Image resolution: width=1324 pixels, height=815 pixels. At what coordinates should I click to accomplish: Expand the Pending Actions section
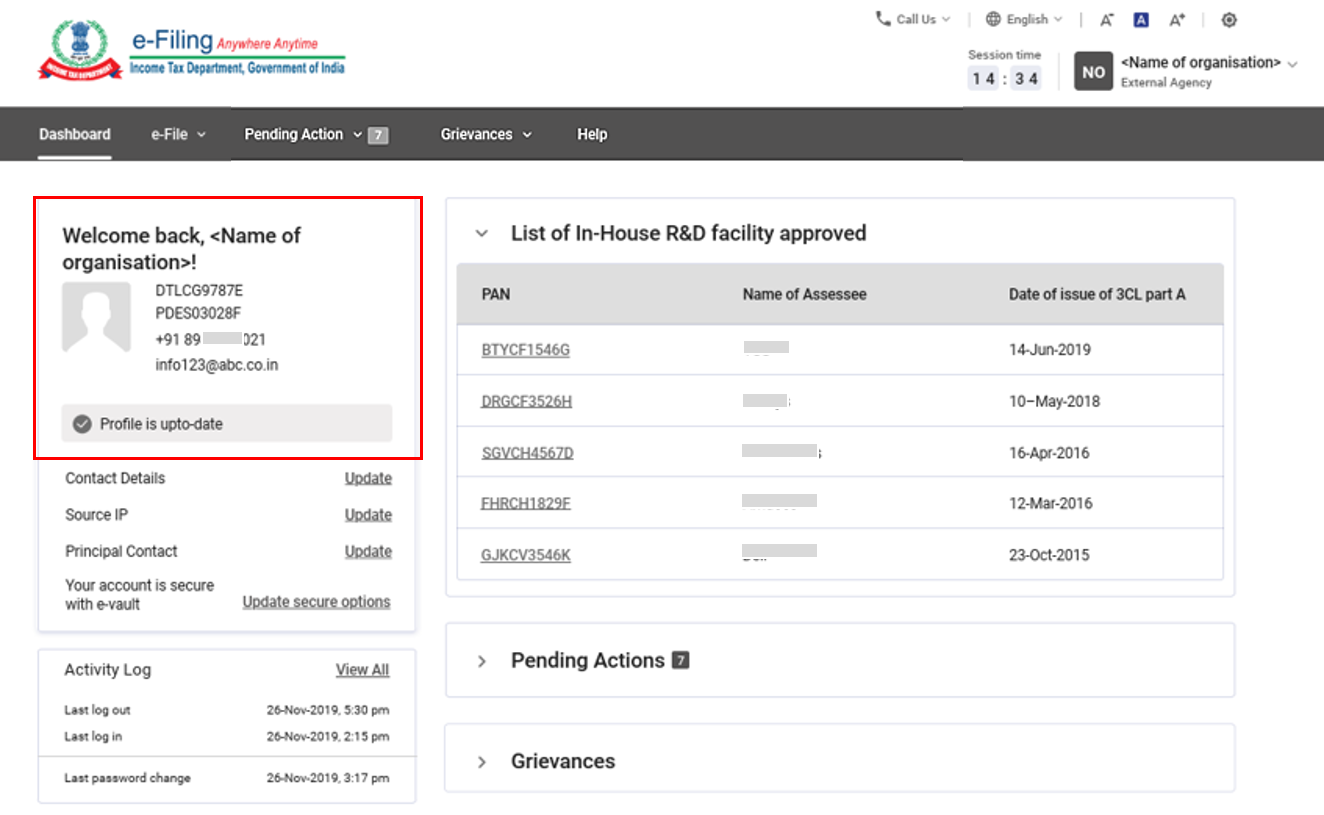(x=482, y=661)
